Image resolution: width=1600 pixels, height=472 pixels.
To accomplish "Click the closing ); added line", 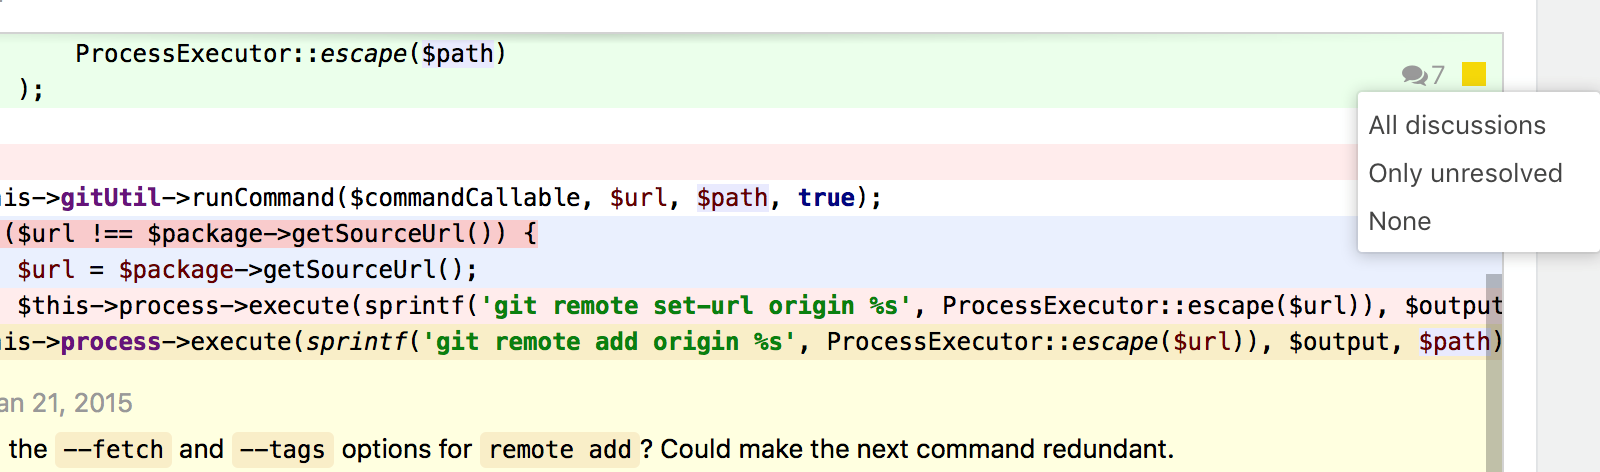I will [x=31, y=90].
